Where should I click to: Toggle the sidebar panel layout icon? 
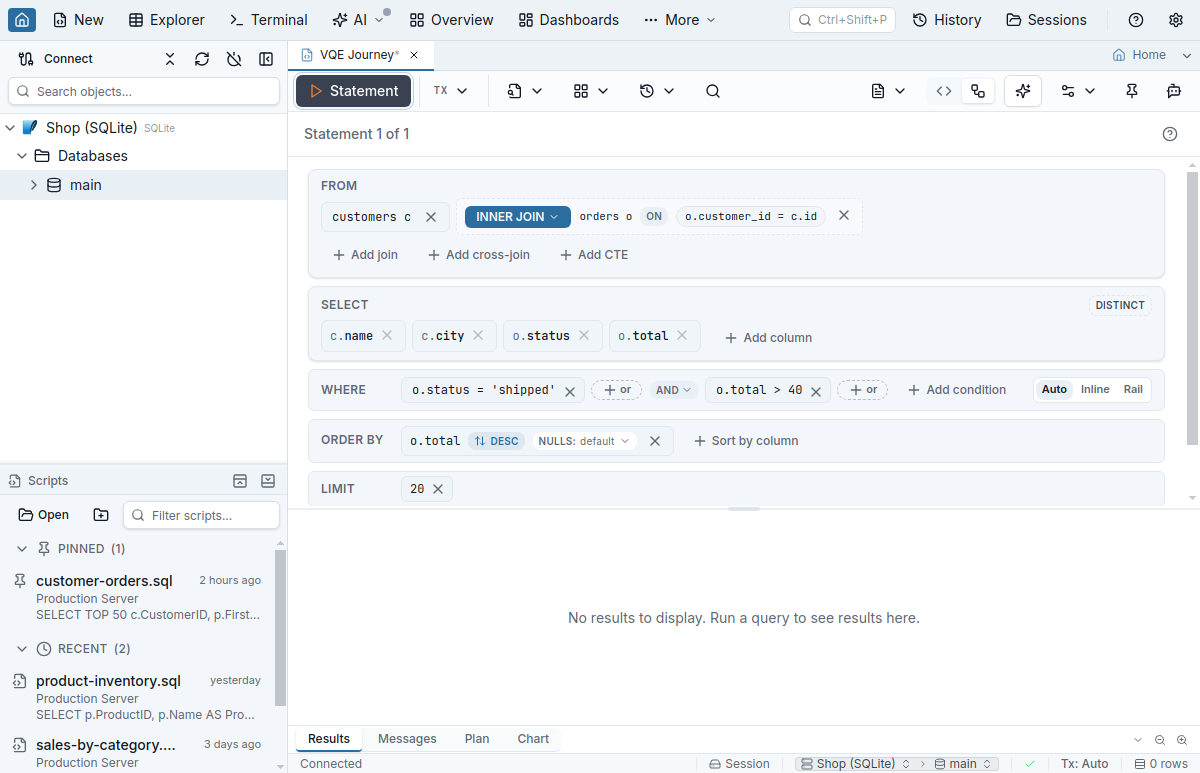click(266, 59)
